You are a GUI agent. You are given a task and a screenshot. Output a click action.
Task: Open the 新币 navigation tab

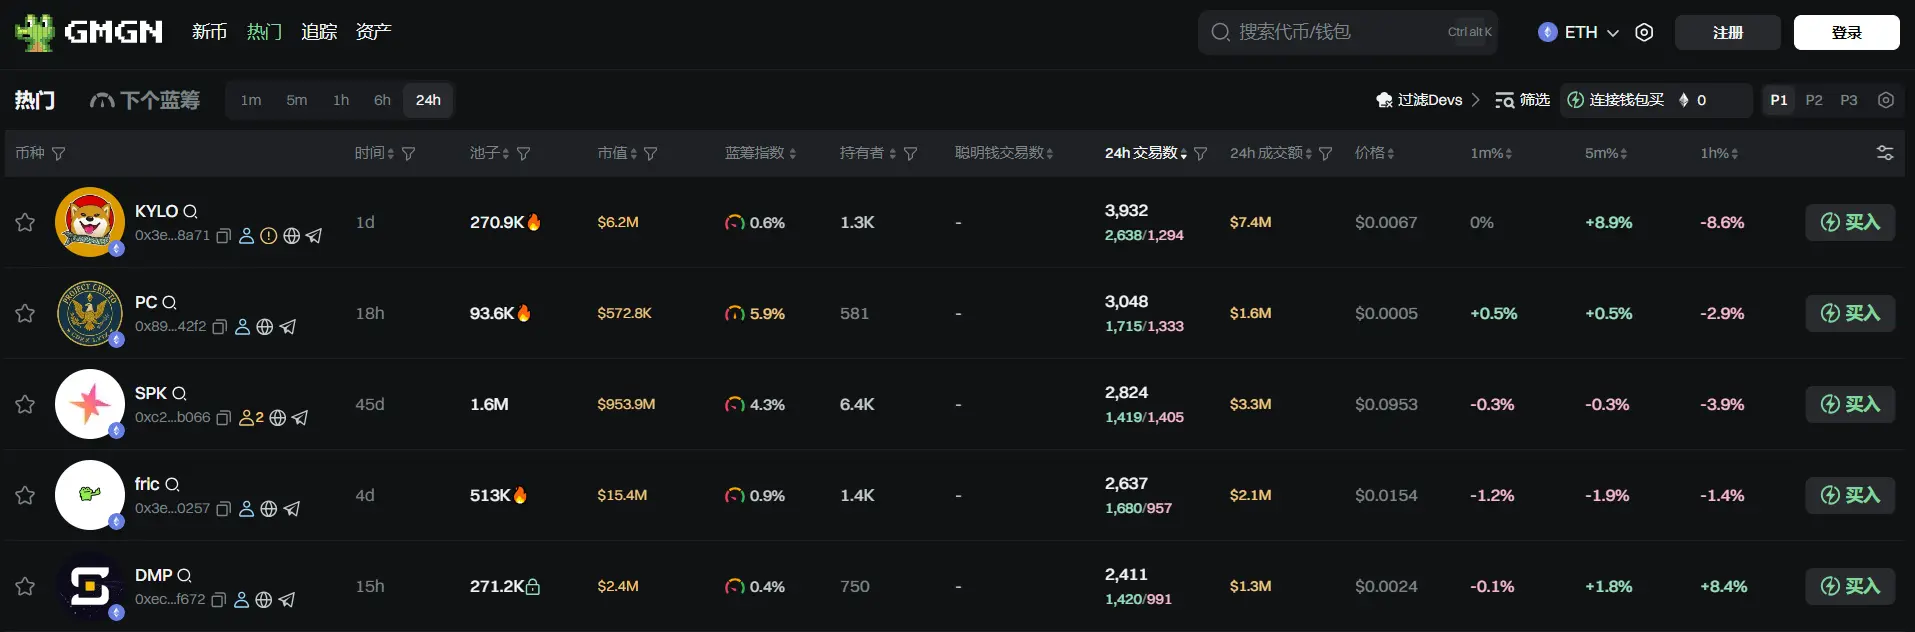(x=209, y=32)
